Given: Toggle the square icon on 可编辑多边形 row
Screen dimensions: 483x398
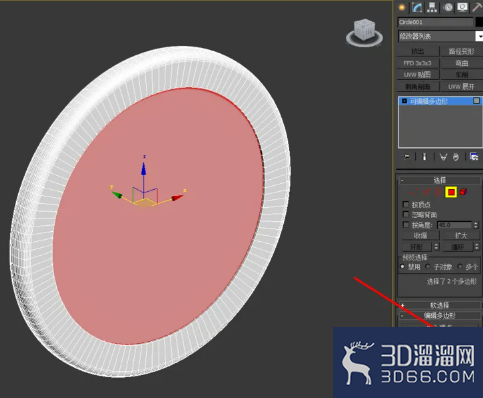Looking at the screenshot, I should point(476,101).
